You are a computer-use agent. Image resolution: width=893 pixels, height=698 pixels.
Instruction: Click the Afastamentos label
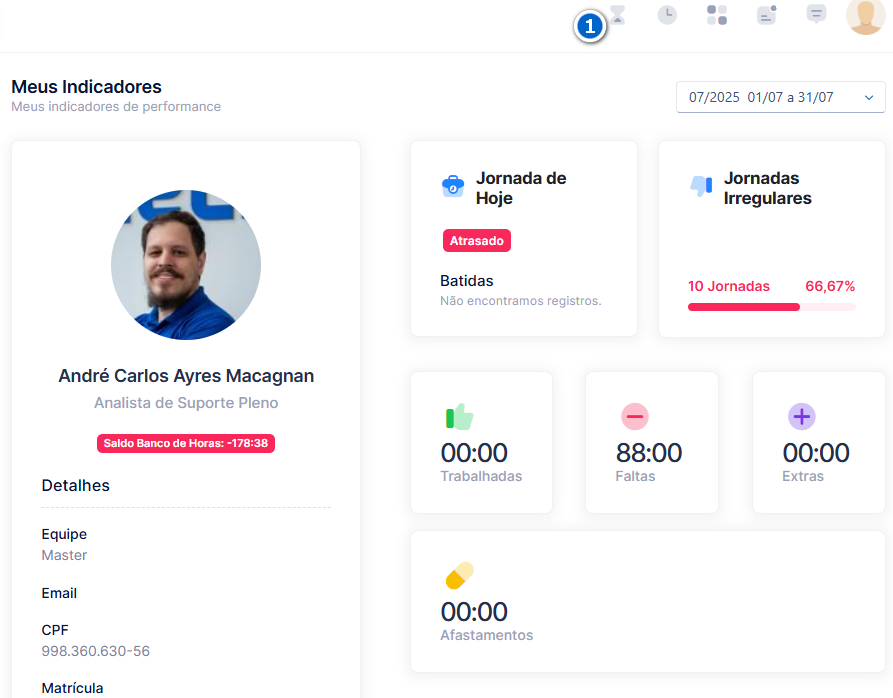pos(486,635)
